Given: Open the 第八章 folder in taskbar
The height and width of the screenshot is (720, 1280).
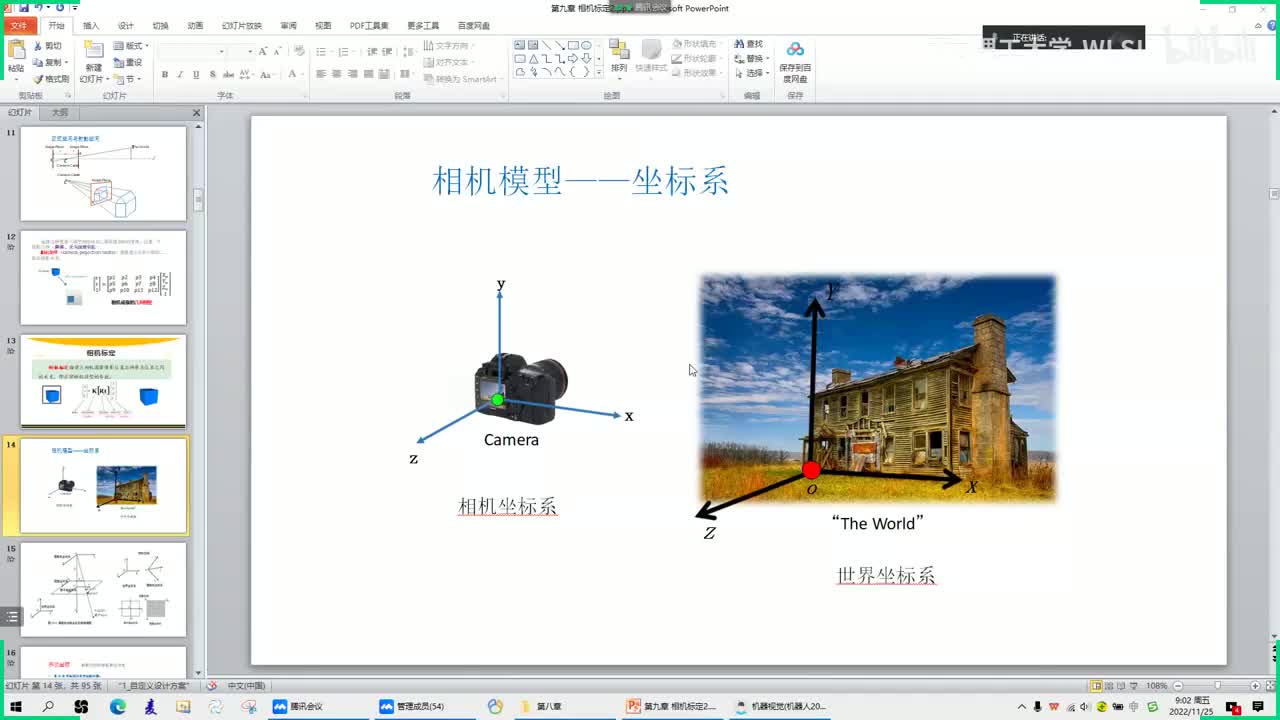Looking at the screenshot, I should coord(540,706).
